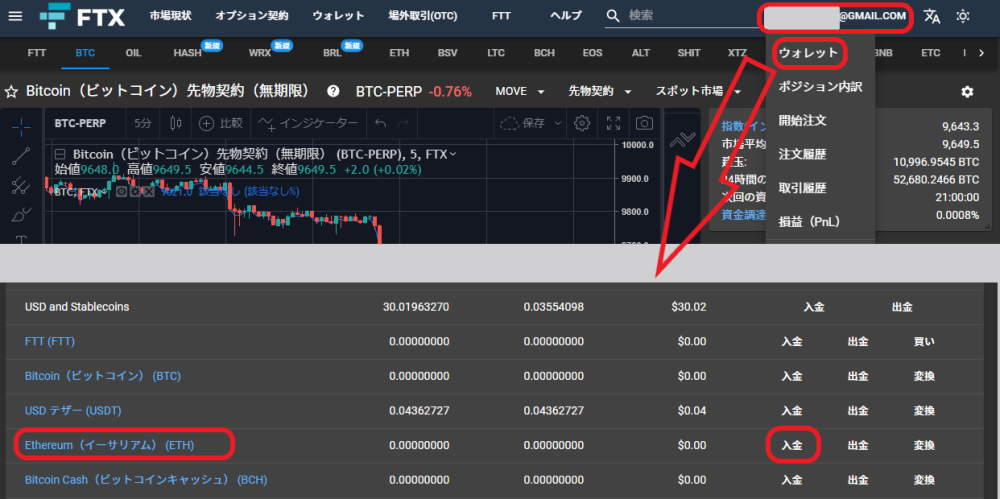Open the Ethereum（イーサリアム）(ETH) link

(109, 445)
